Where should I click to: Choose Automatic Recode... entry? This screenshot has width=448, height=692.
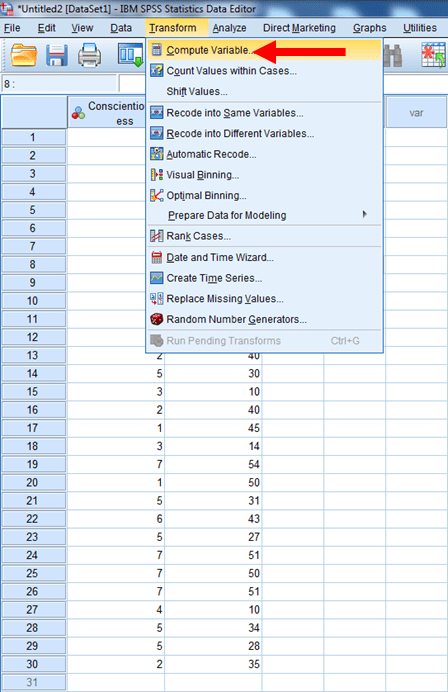coord(264,154)
